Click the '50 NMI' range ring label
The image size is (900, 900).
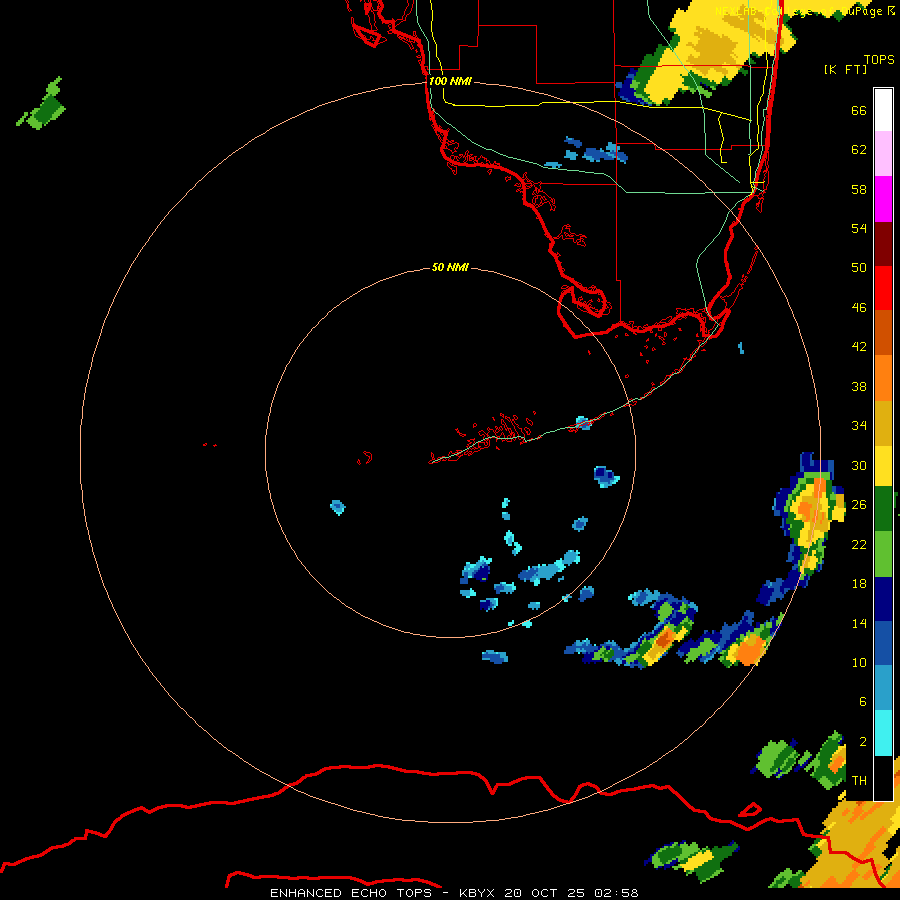pyautogui.click(x=450, y=267)
